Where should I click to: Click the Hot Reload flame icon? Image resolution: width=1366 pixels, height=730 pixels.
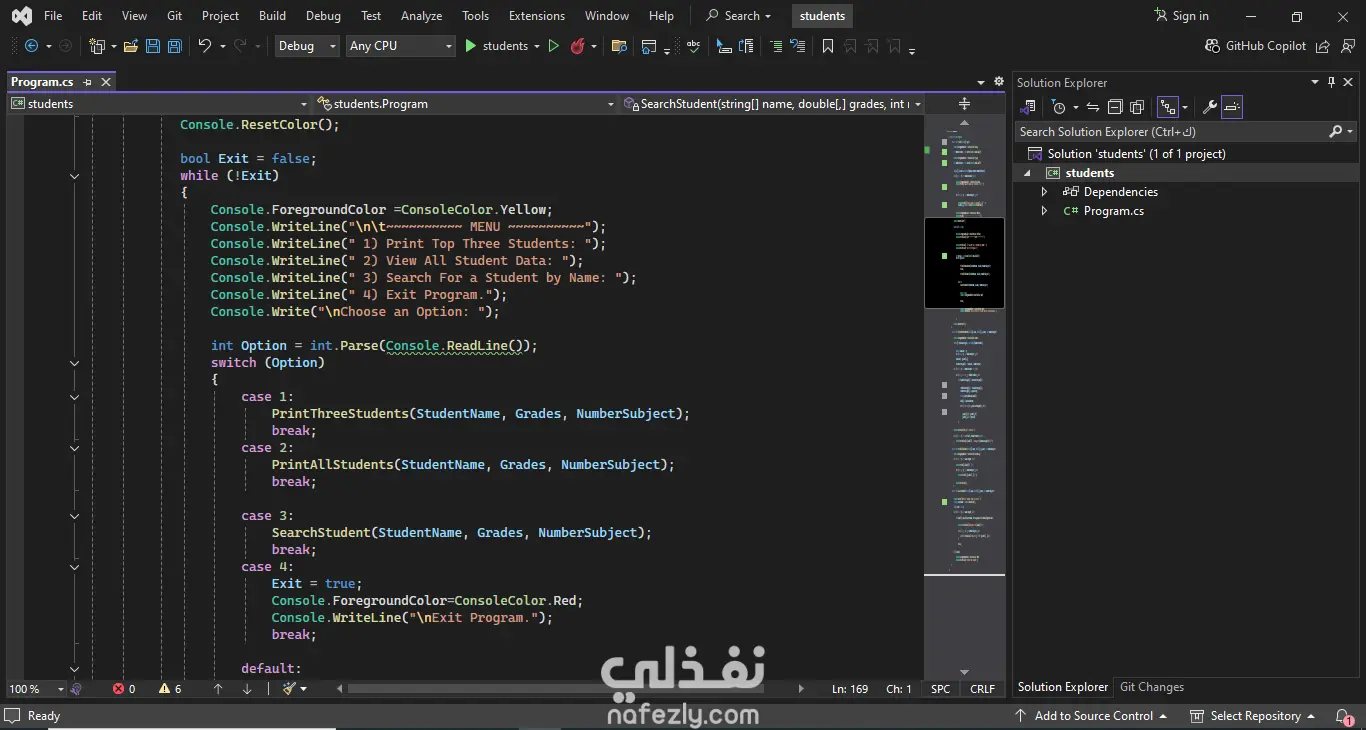coord(577,46)
